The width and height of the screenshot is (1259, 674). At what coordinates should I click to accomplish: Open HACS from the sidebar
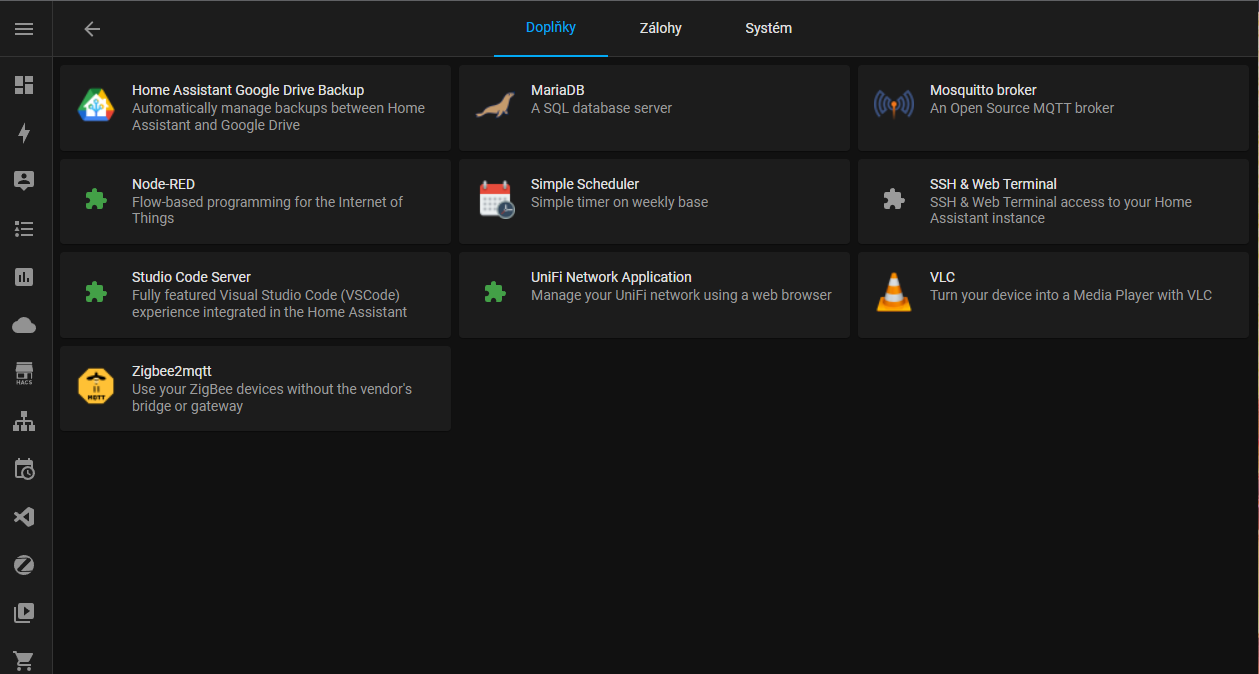[24, 372]
